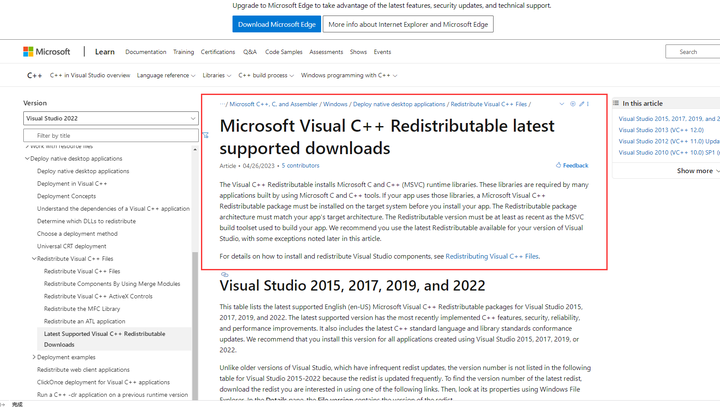Expand the Language reference menu
This screenshot has width=720, height=408.
(166, 75)
